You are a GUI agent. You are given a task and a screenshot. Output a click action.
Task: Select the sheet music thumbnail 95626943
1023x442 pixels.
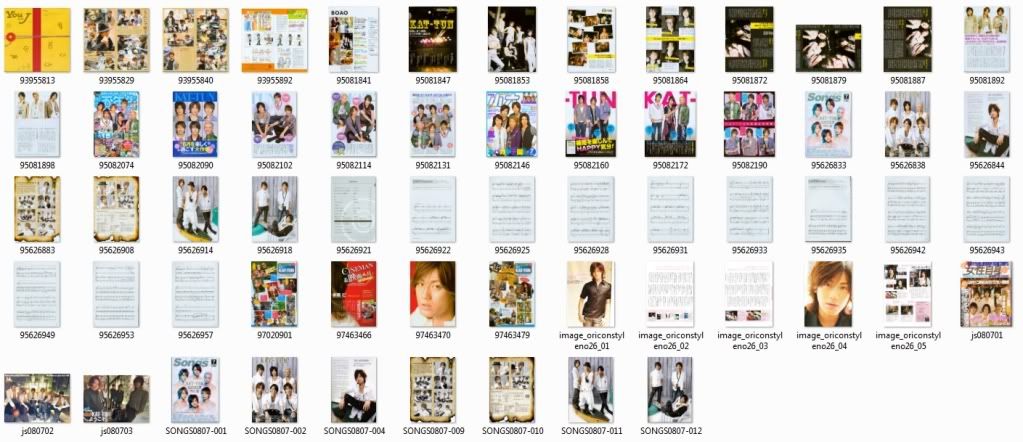986,209
